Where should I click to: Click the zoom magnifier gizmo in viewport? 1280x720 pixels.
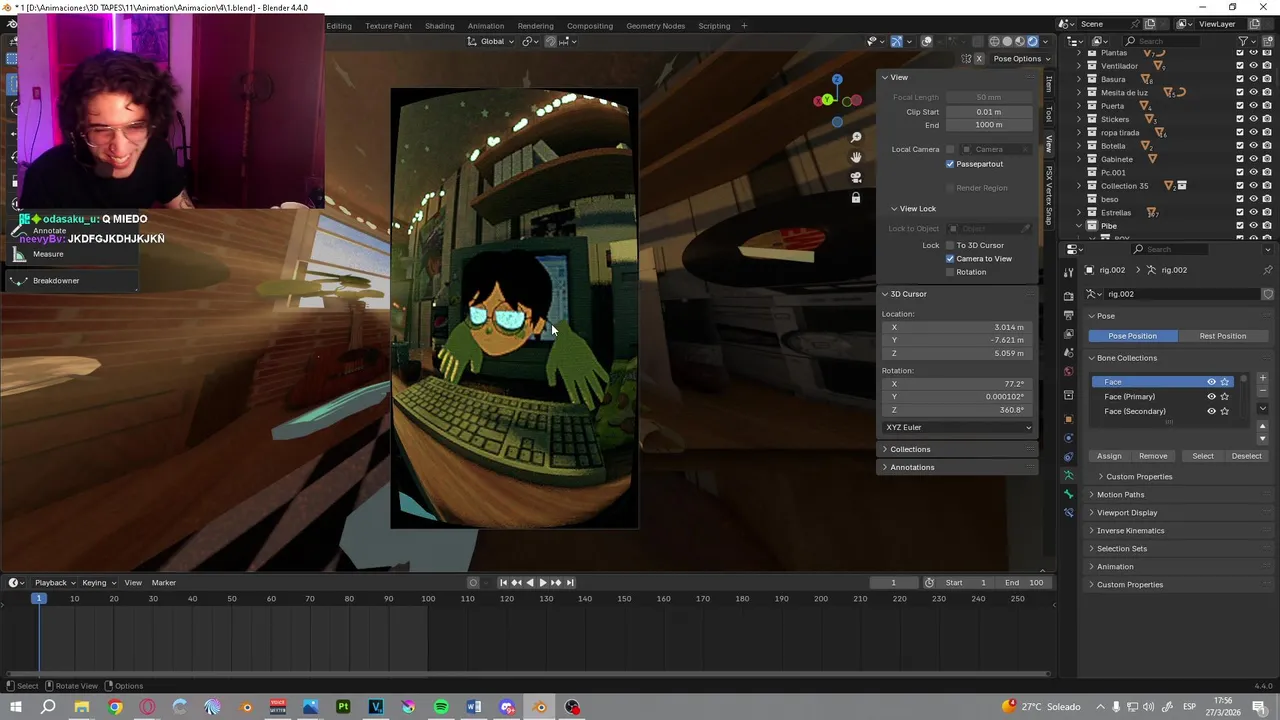coord(856,137)
